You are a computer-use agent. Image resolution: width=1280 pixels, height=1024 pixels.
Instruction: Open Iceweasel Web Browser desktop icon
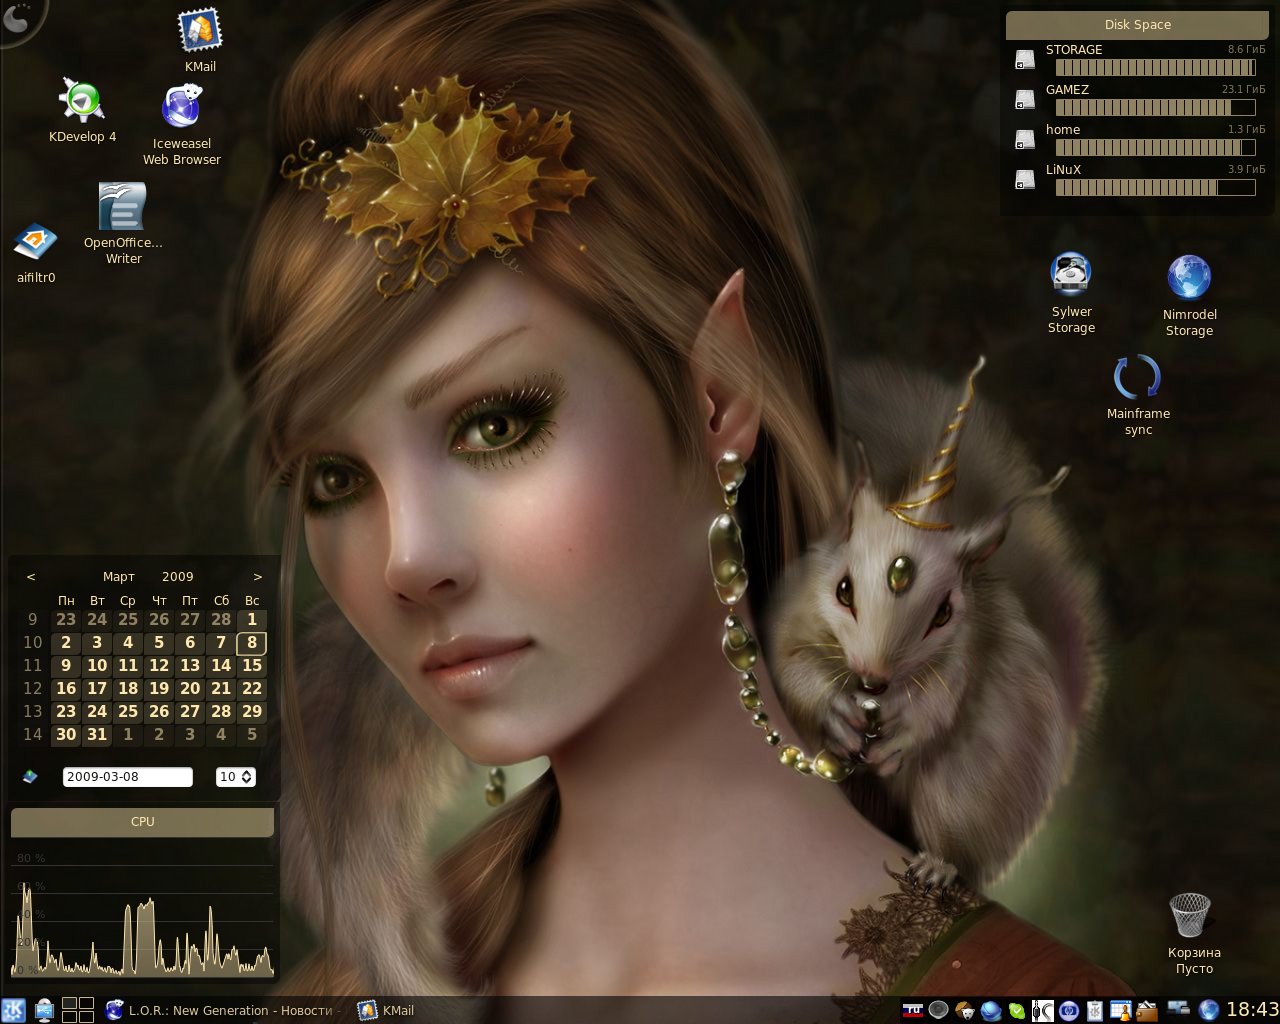[x=182, y=124]
